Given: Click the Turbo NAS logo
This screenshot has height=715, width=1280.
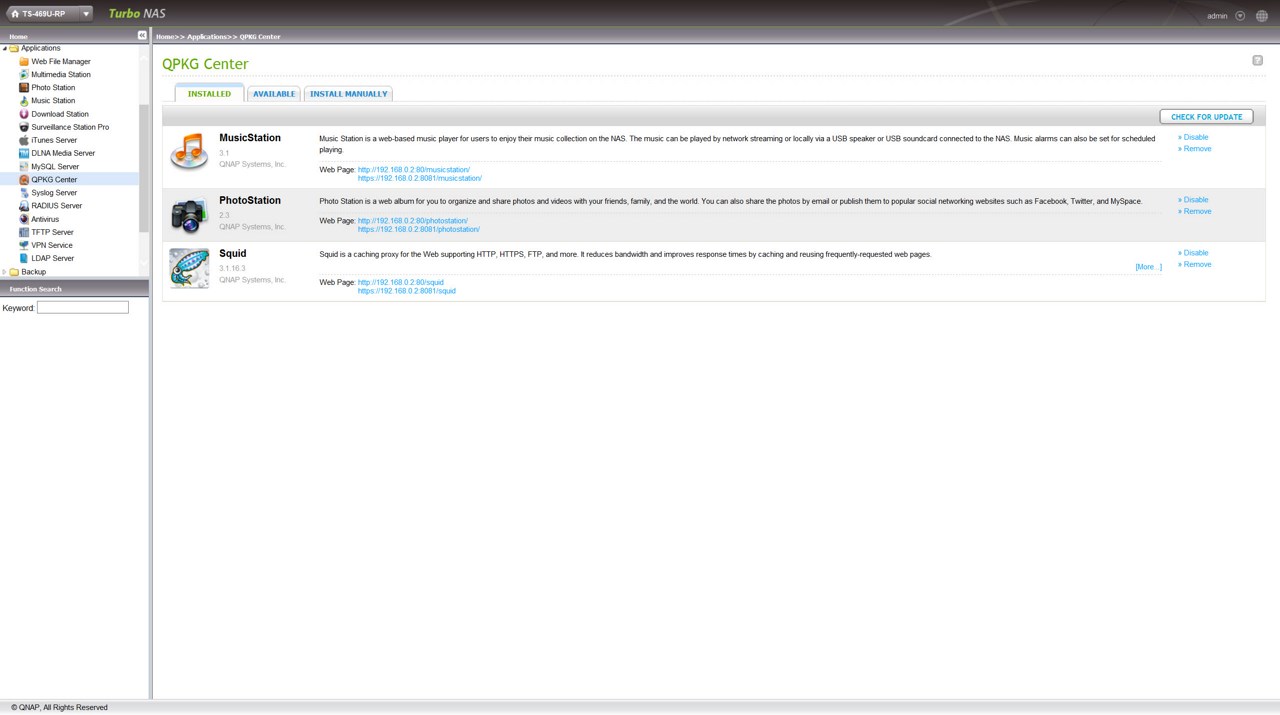Looking at the screenshot, I should click(137, 13).
